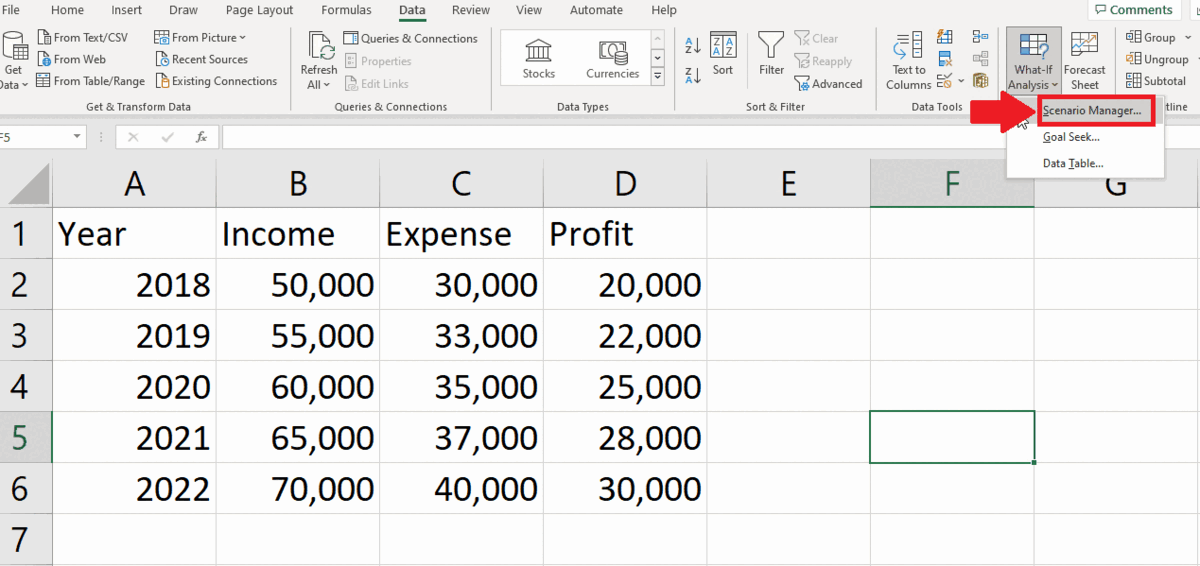The width and height of the screenshot is (1200, 566).
Task: Click Edit Links in the ribbon
Action: point(376,84)
